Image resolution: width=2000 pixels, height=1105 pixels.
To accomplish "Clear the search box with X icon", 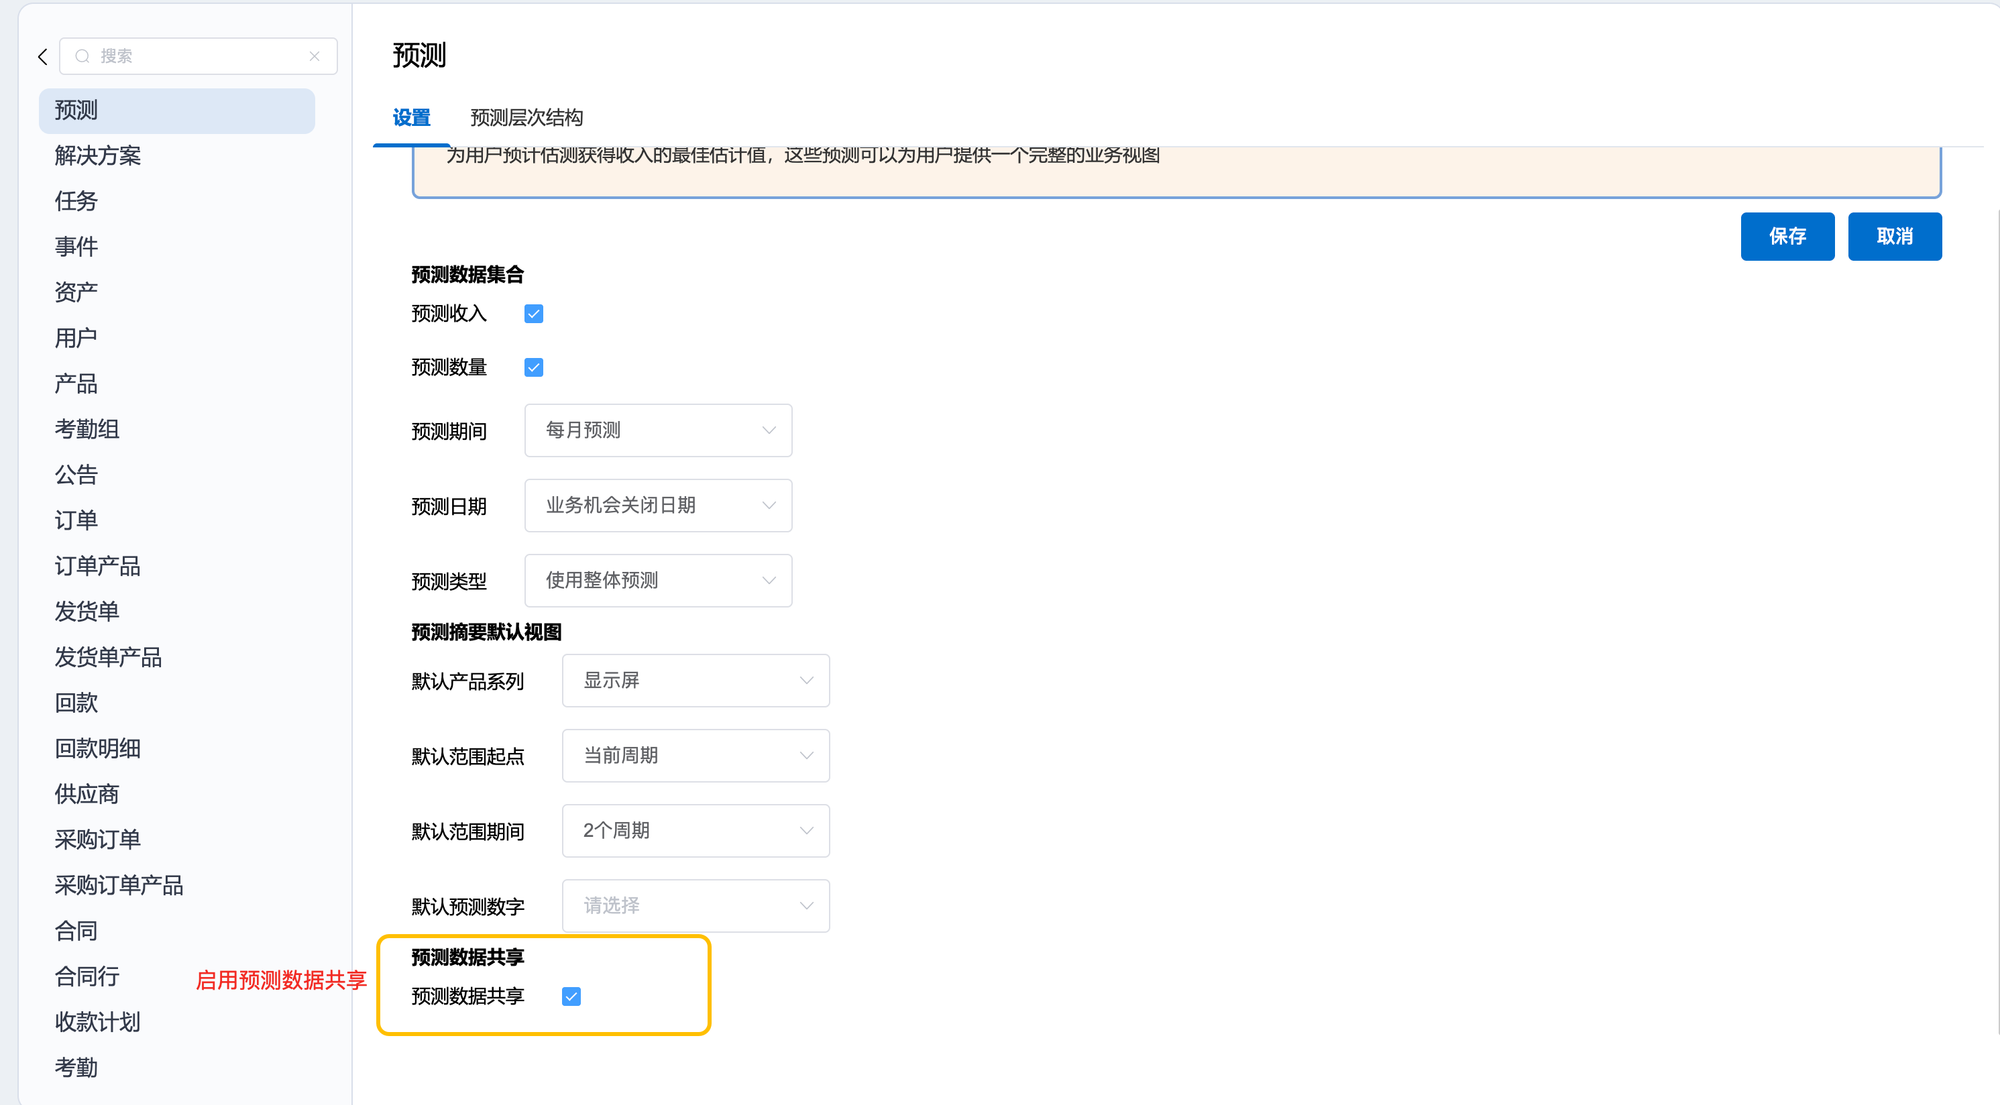I will [x=315, y=56].
